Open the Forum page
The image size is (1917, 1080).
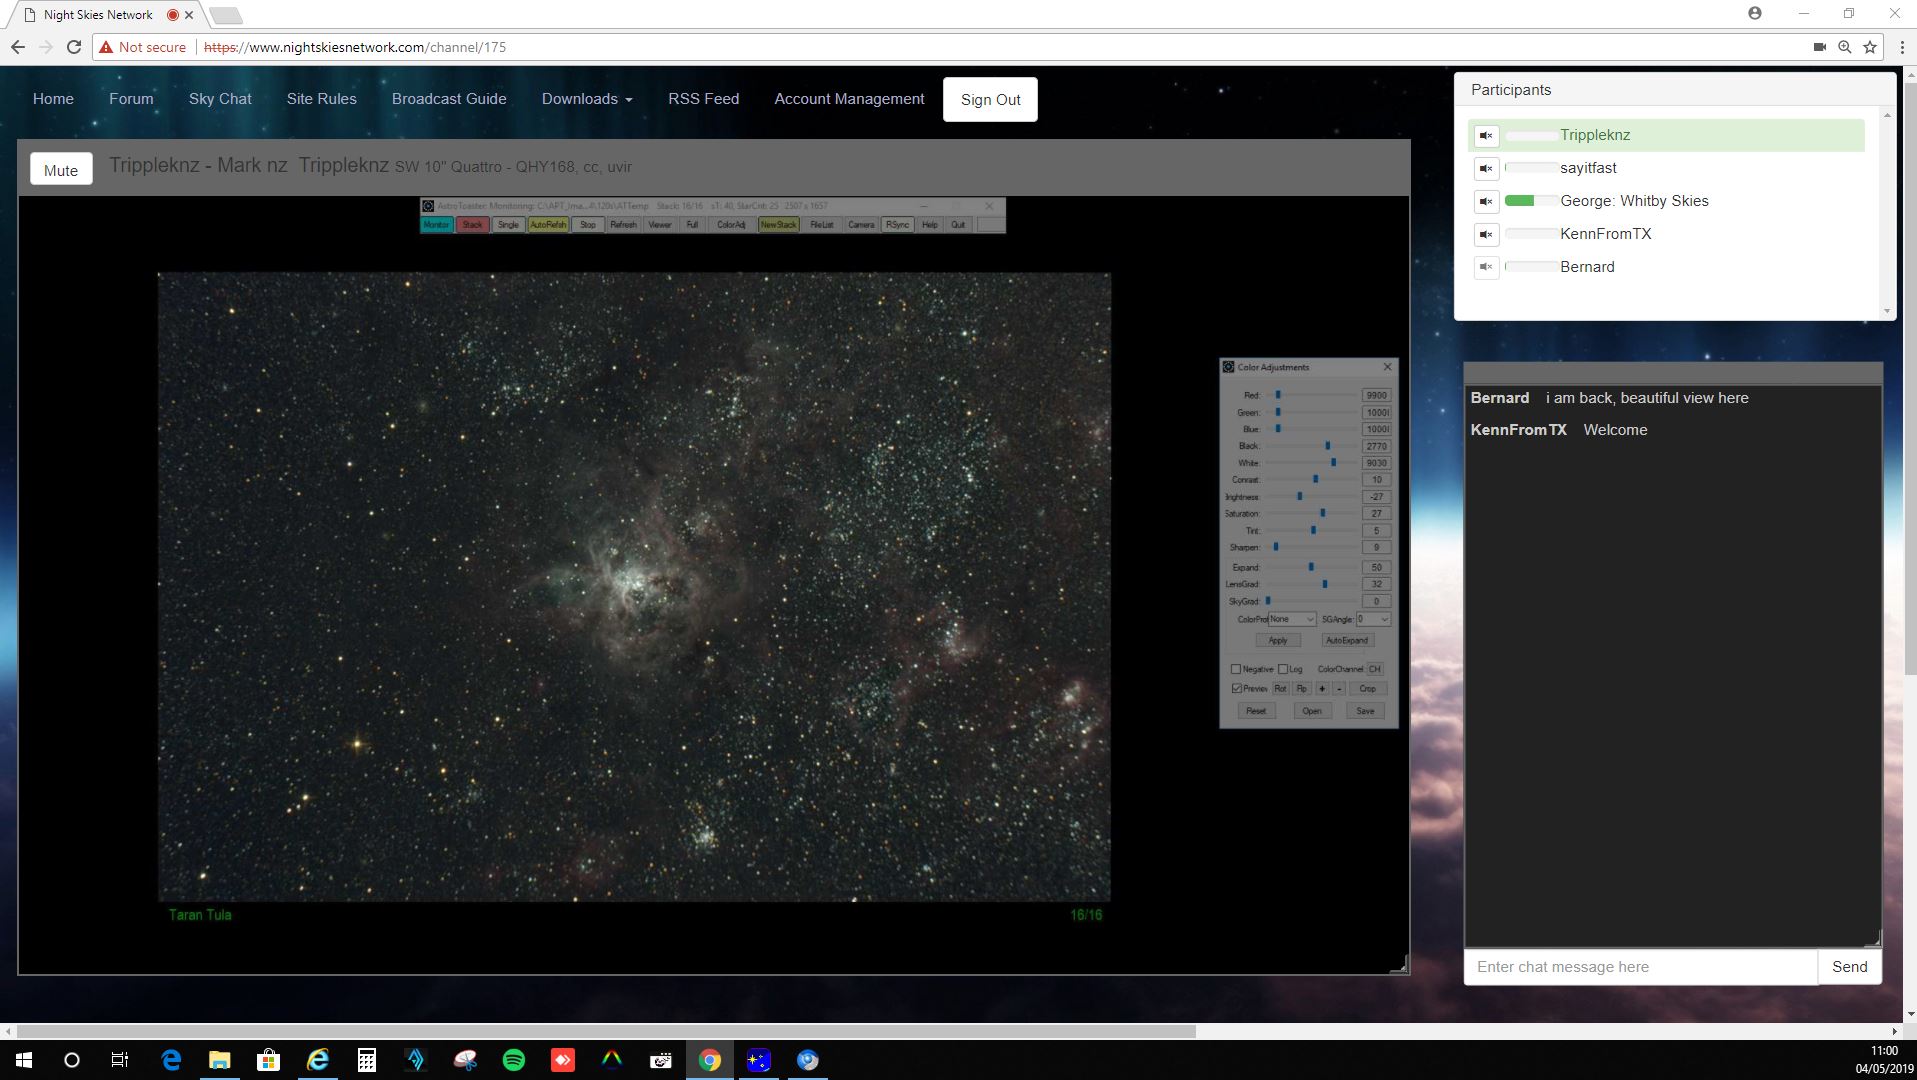tap(131, 99)
